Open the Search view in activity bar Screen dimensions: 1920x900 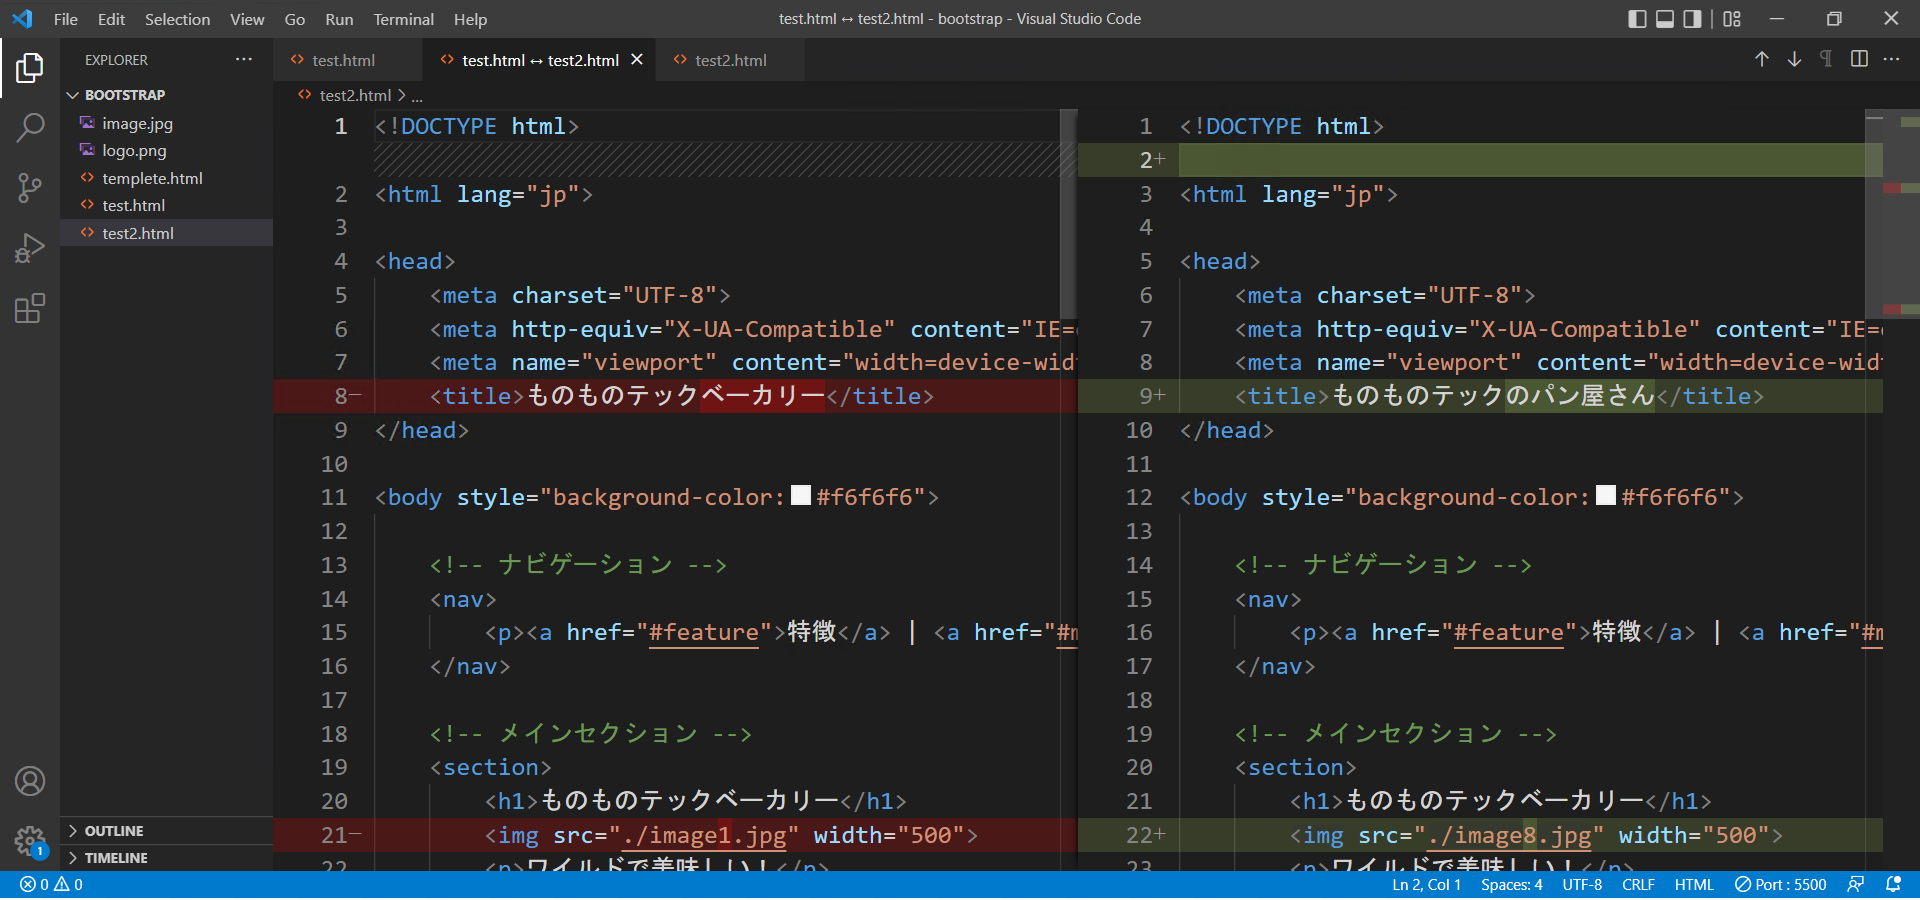(30, 127)
